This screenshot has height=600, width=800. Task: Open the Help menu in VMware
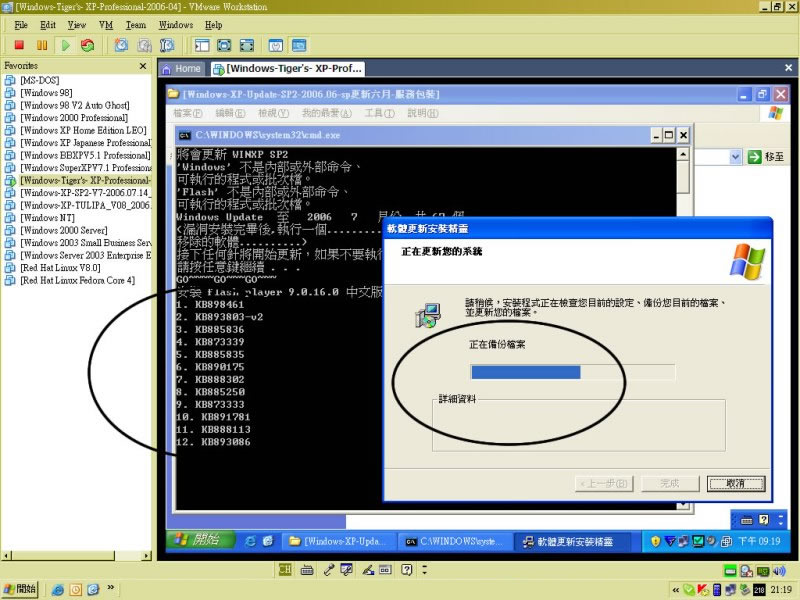point(213,25)
